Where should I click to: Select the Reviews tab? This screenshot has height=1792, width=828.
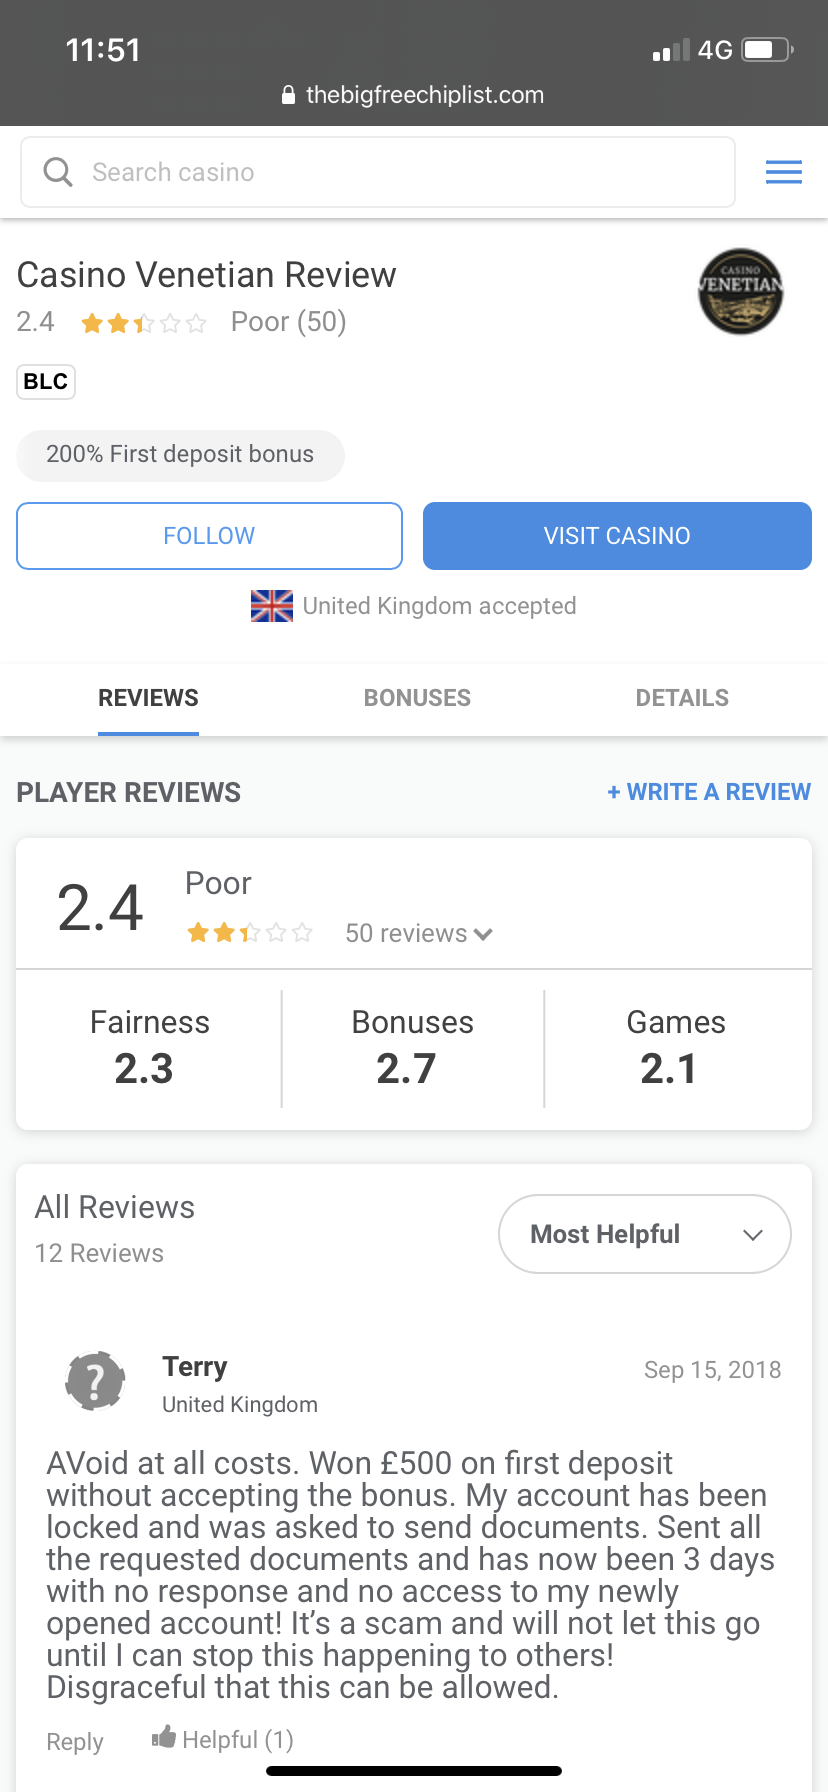(148, 698)
